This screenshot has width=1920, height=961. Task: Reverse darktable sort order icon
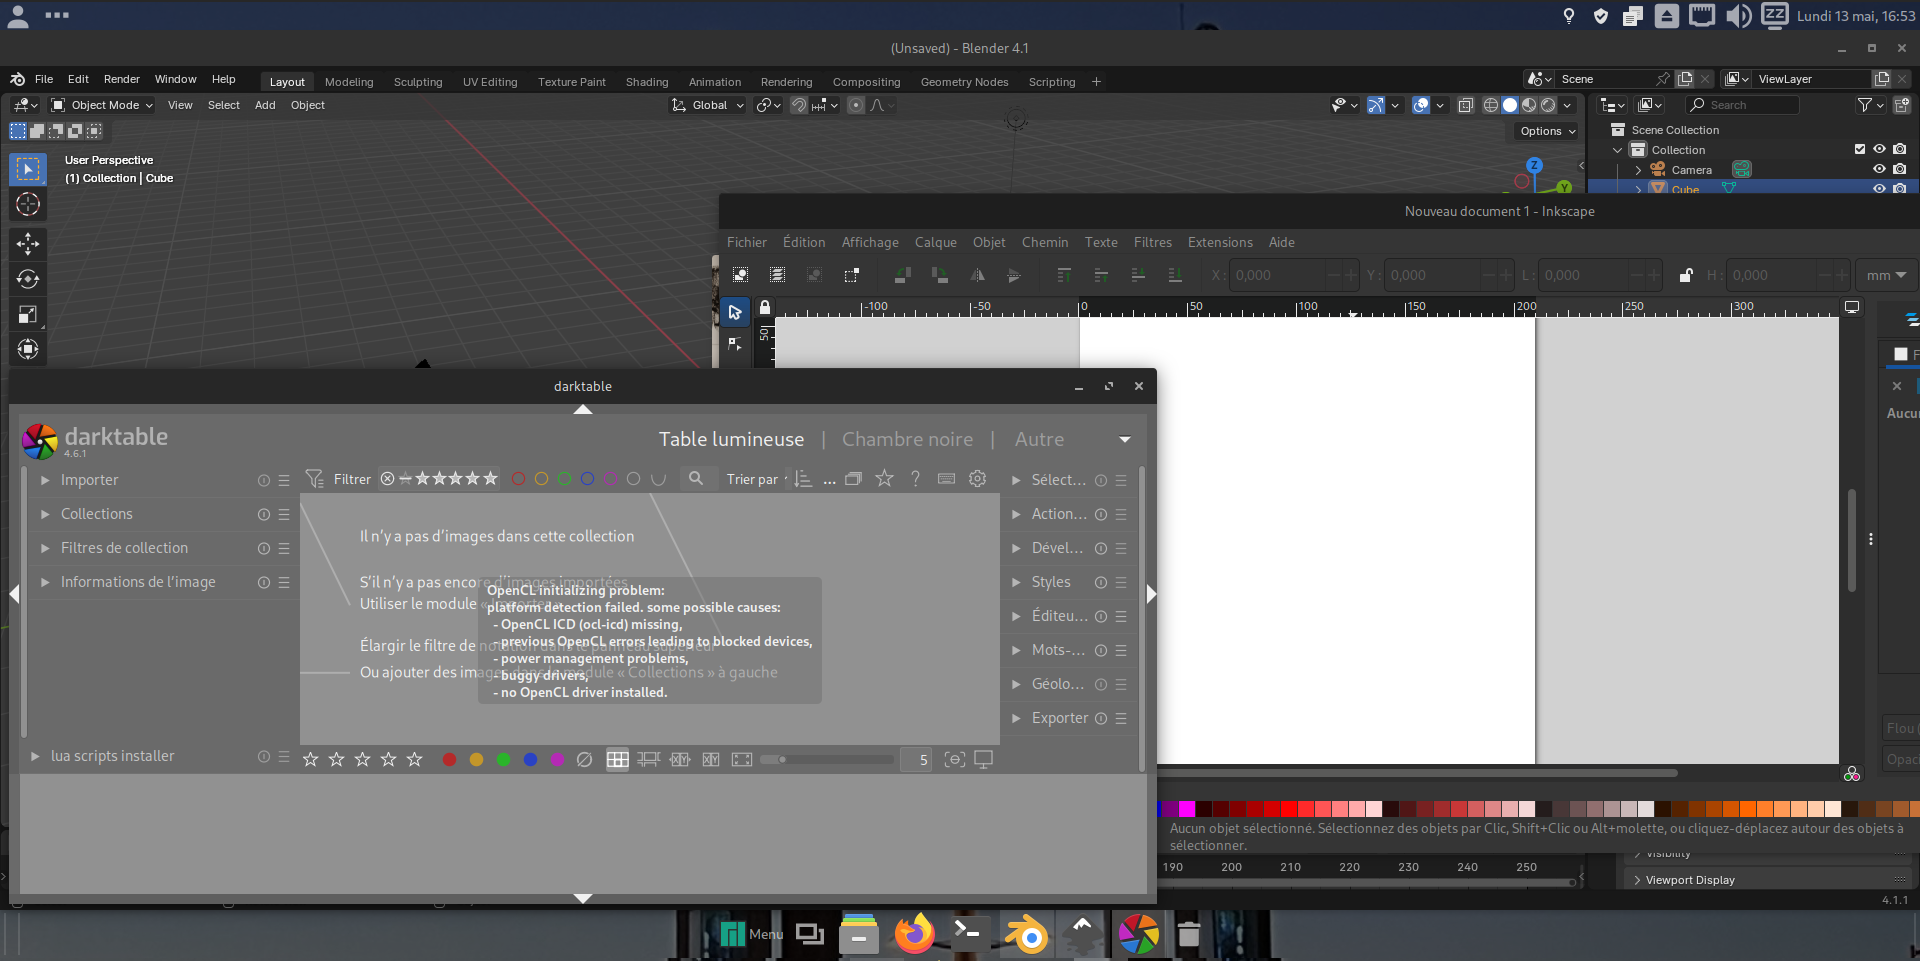pos(803,479)
